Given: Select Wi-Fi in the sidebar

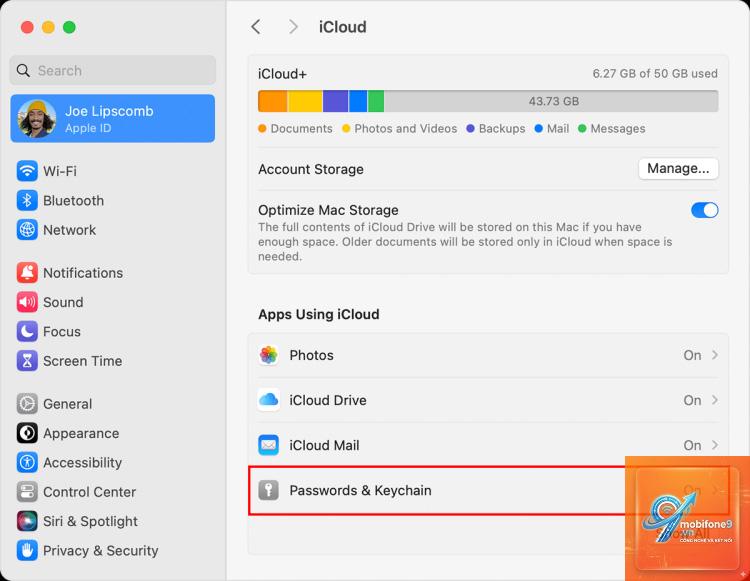Looking at the screenshot, I should tap(113, 171).
